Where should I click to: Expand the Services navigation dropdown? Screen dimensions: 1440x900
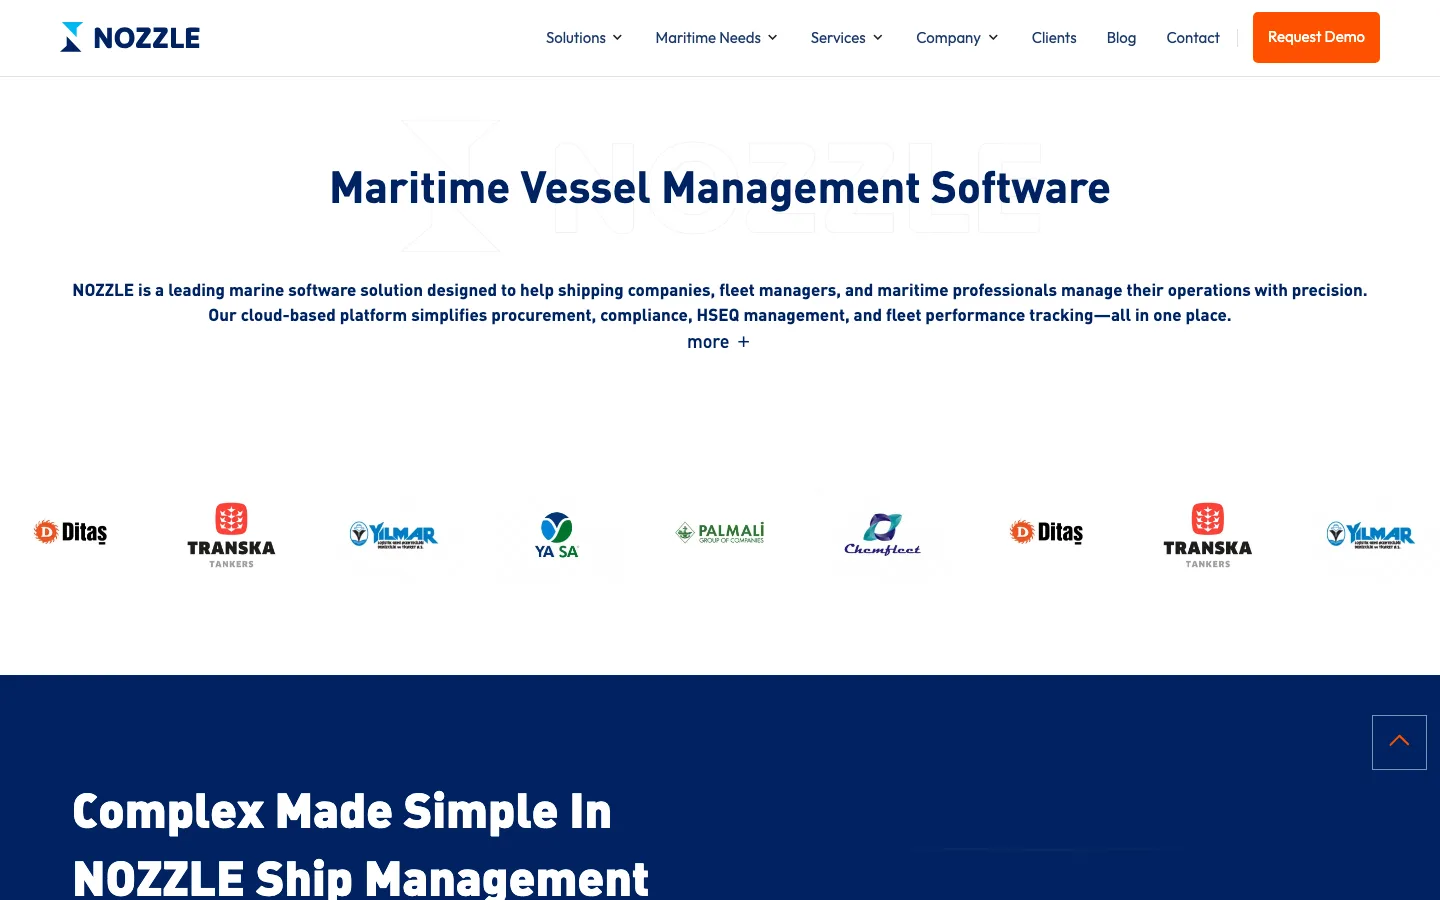(x=847, y=38)
